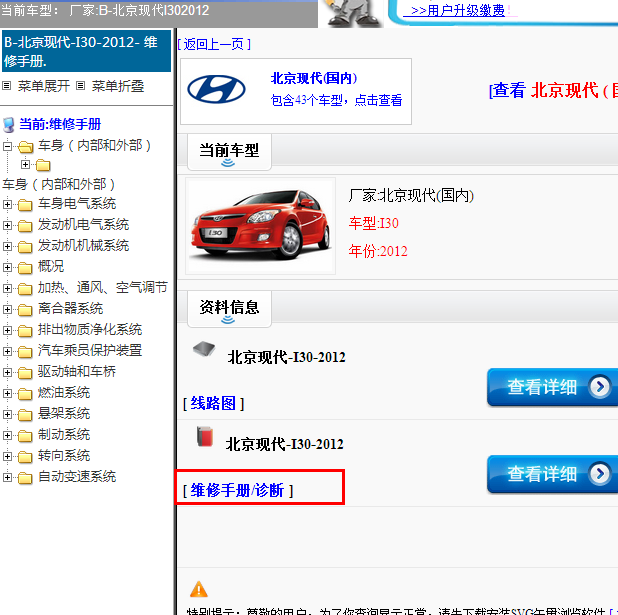Click the 北京现代(国内) brand link
Screen dimensions: 618x615
click(314, 78)
